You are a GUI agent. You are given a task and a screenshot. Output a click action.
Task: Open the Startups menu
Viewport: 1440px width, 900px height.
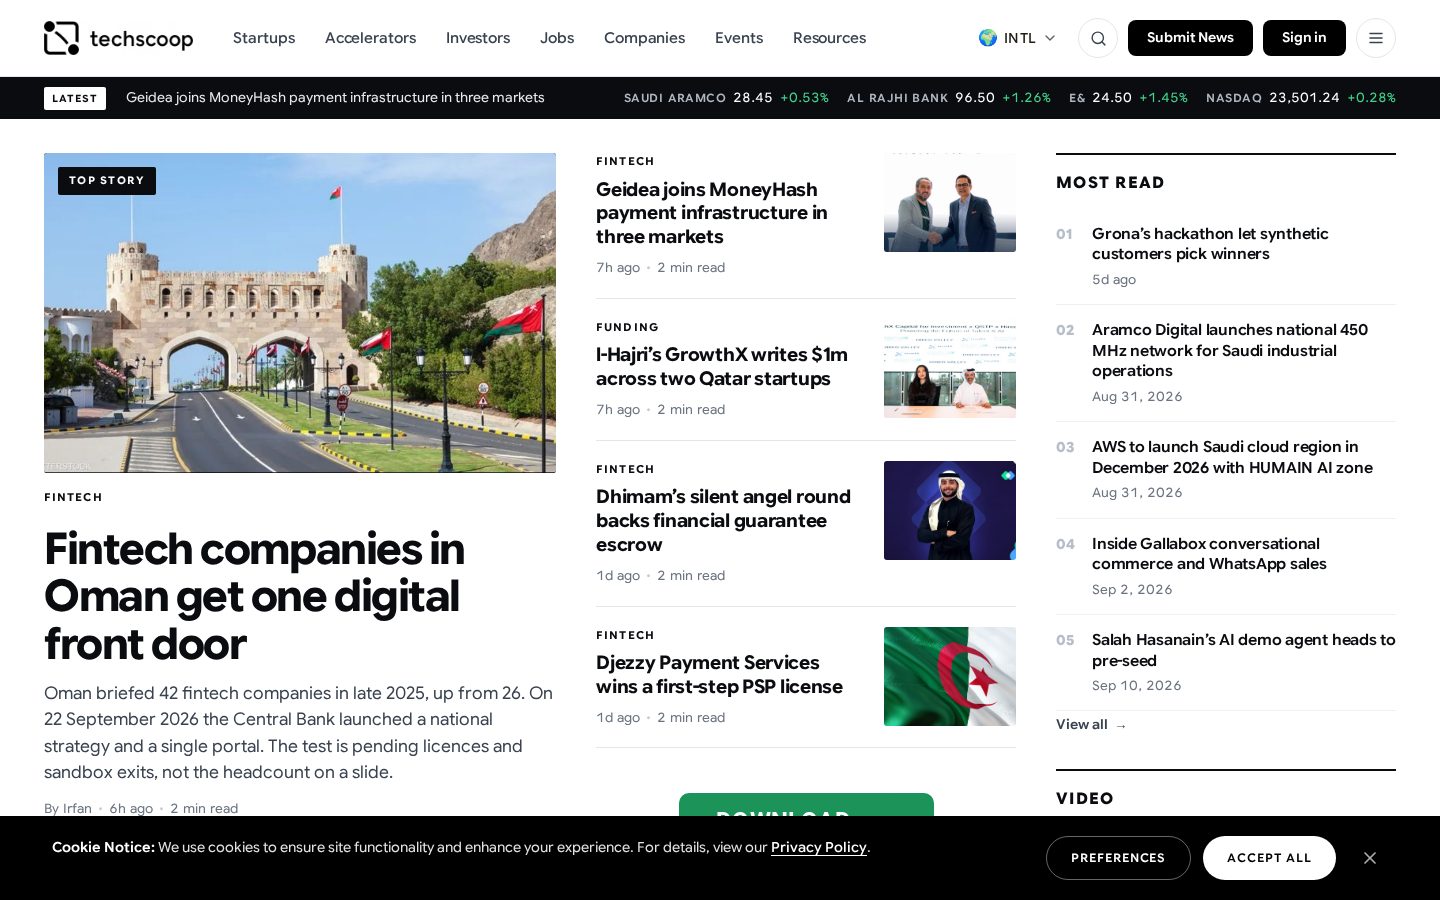pos(264,38)
